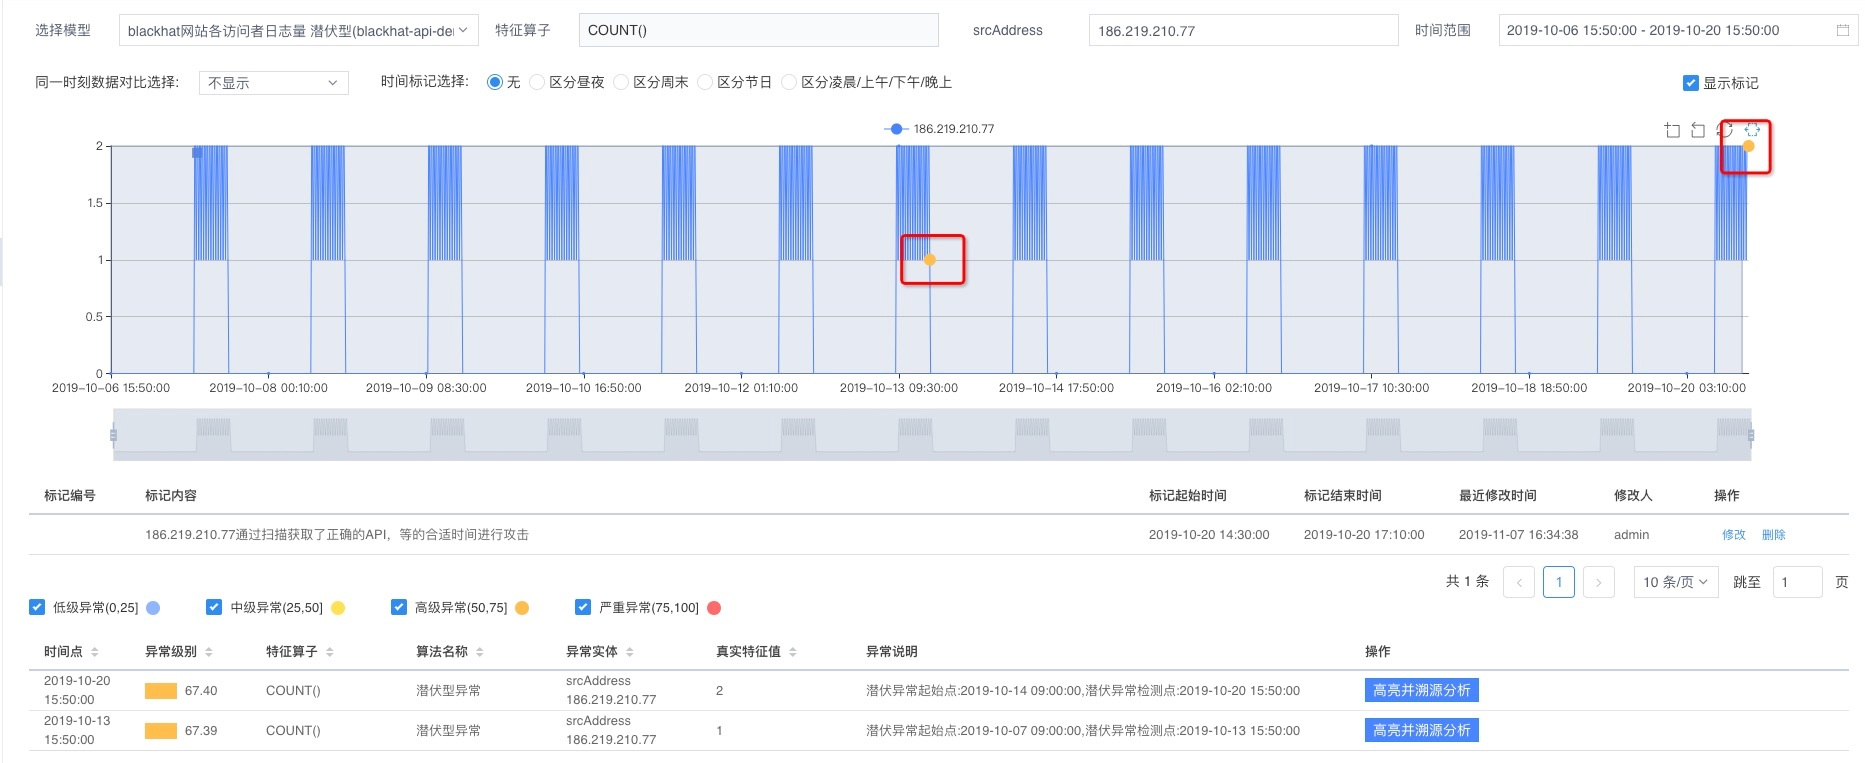Click the zoom reset (back) chart icon
The width and height of the screenshot is (1865, 763).
point(1698,130)
